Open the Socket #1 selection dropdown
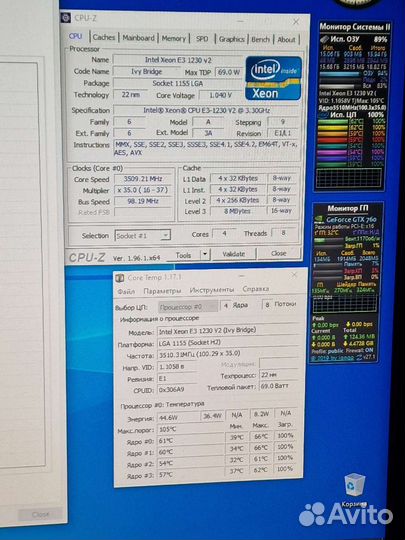405x540 pixels. (142, 236)
